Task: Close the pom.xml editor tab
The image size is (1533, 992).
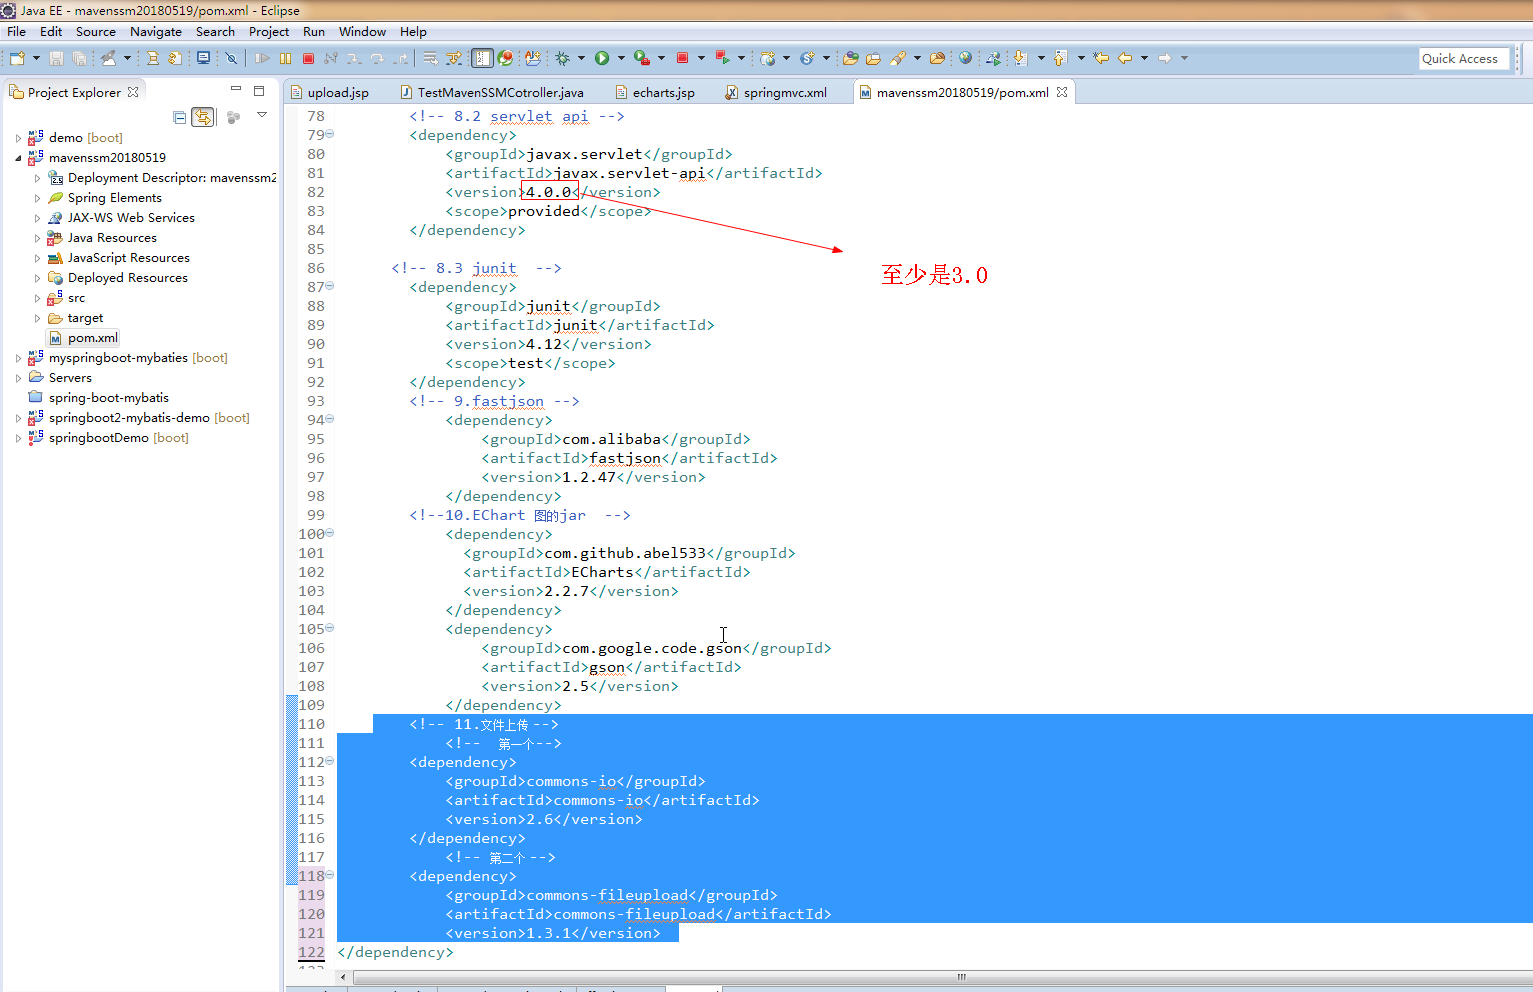Action: [1062, 92]
